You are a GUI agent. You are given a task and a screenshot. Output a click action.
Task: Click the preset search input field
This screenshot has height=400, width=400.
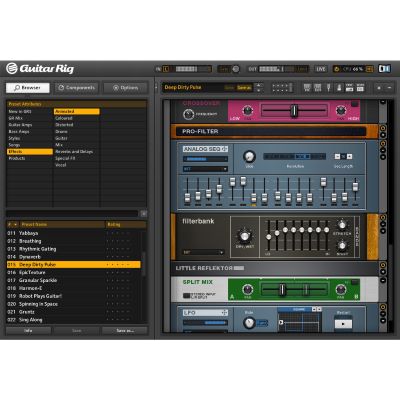coord(72,213)
